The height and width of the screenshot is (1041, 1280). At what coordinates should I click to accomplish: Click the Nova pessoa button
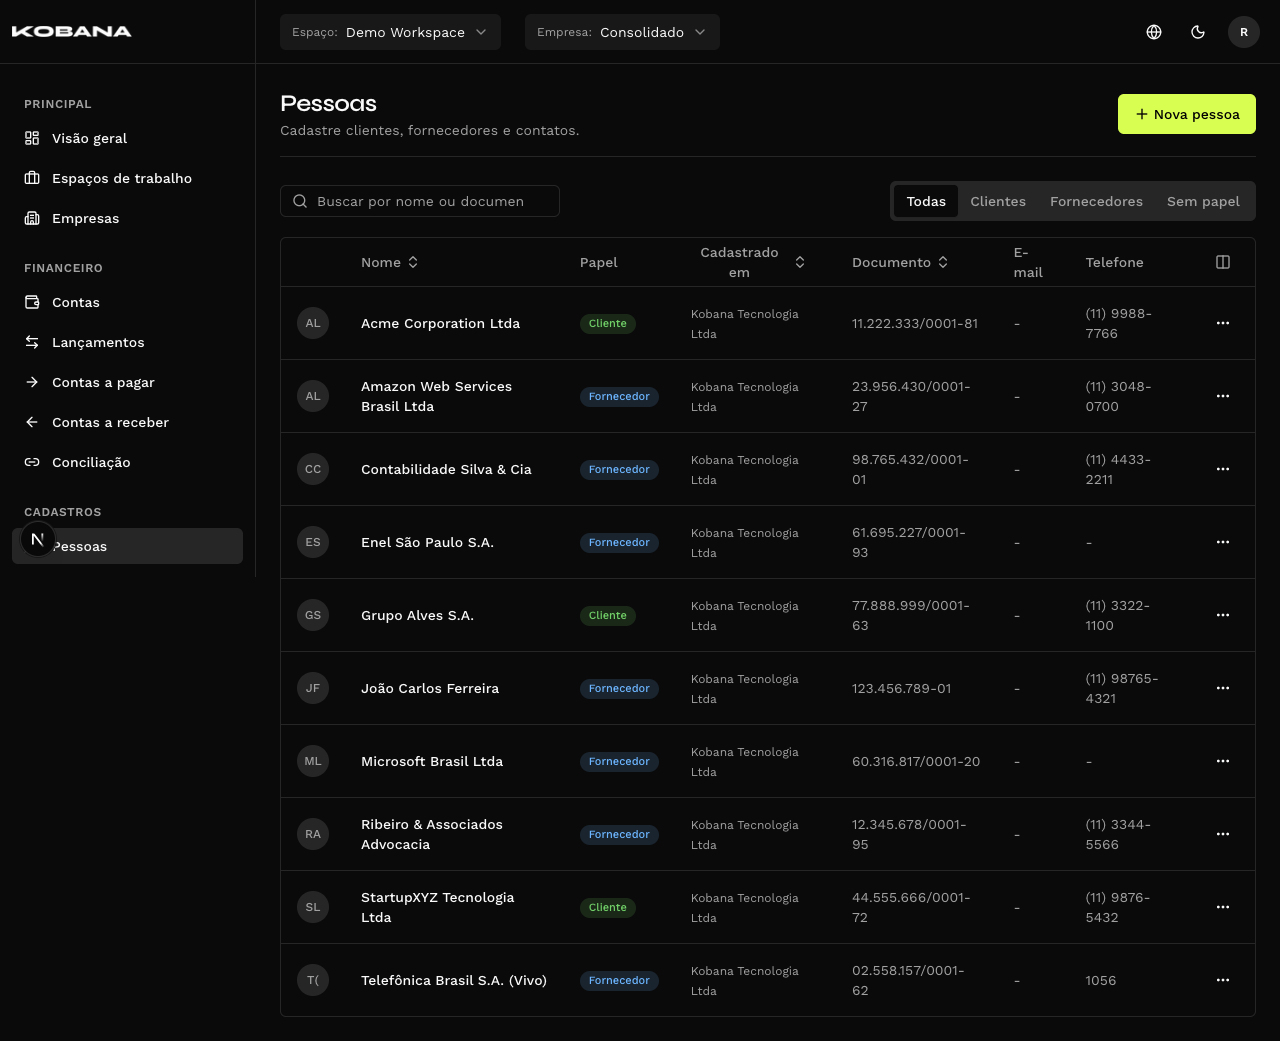(x=1187, y=114)
